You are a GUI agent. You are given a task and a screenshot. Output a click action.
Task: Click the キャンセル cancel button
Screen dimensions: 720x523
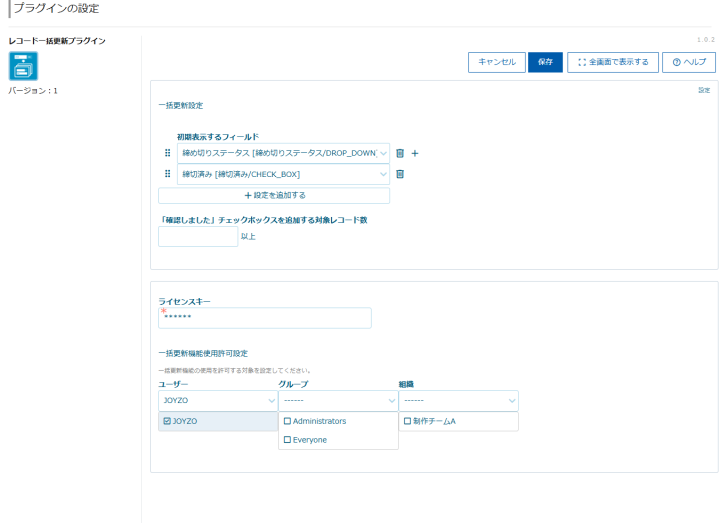coord(496,62)
